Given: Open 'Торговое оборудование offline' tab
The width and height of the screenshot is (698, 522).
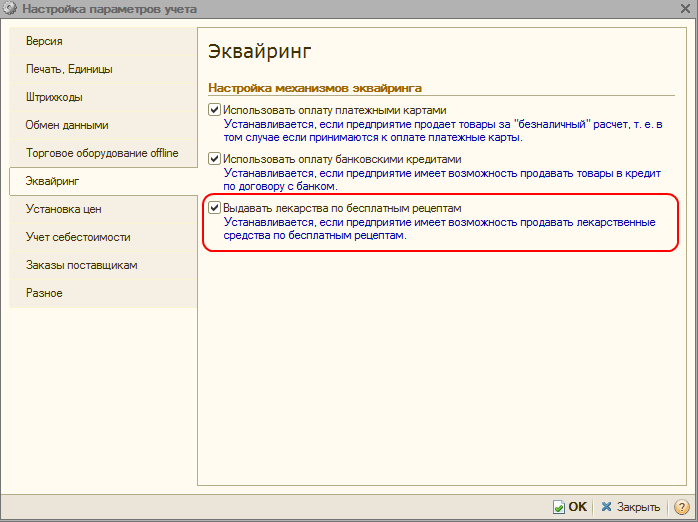Looking at the screenshot, I should (x=101, y=153).
